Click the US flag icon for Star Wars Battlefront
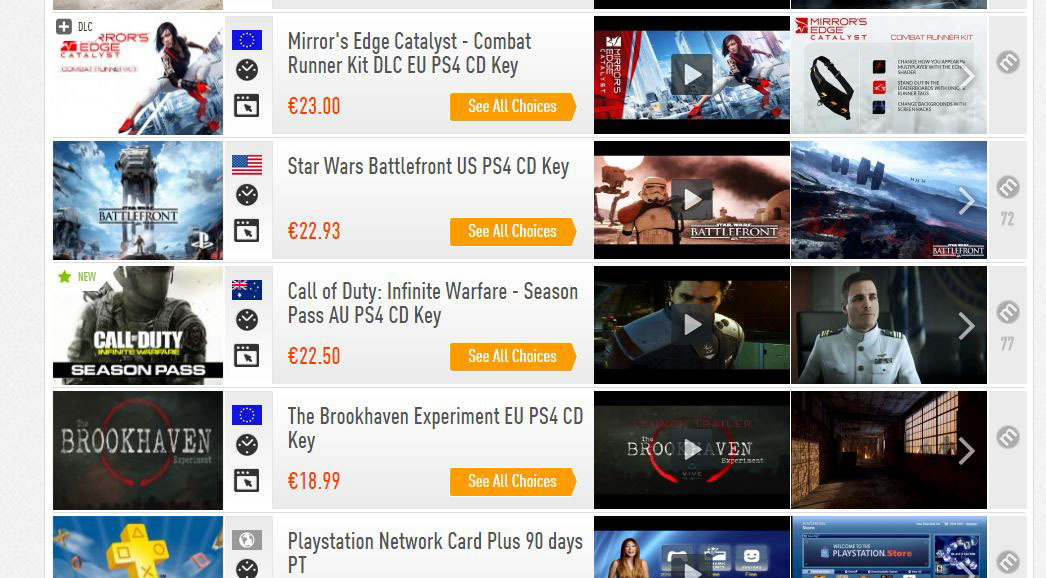This screenshot has height=578, width=1046. (x=247, y=165)
